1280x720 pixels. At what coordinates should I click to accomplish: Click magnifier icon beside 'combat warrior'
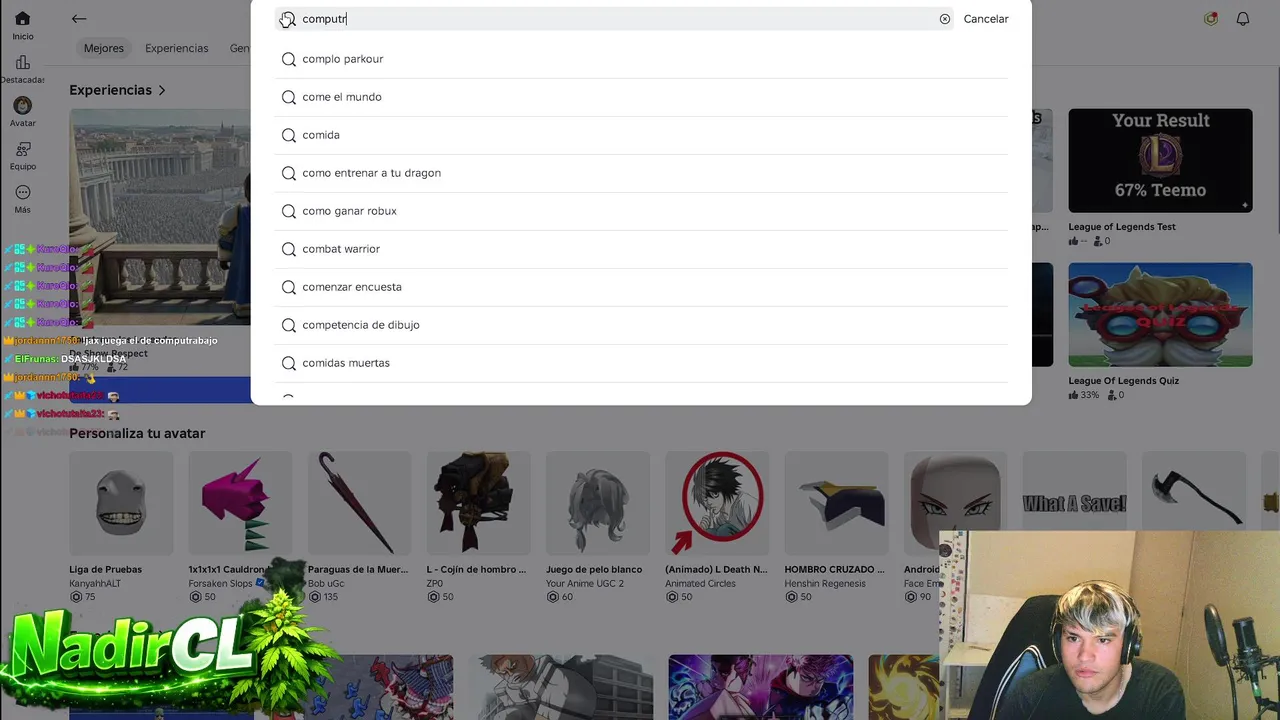tap(289, 249)
